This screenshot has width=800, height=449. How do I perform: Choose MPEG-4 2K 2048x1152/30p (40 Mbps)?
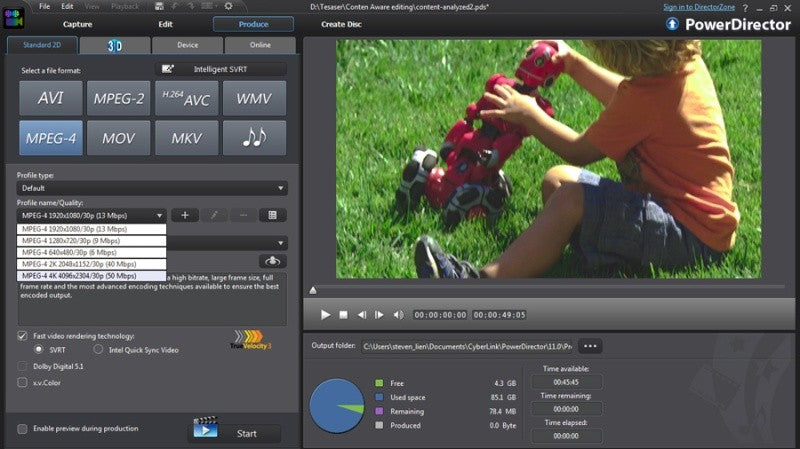[91, 264]
